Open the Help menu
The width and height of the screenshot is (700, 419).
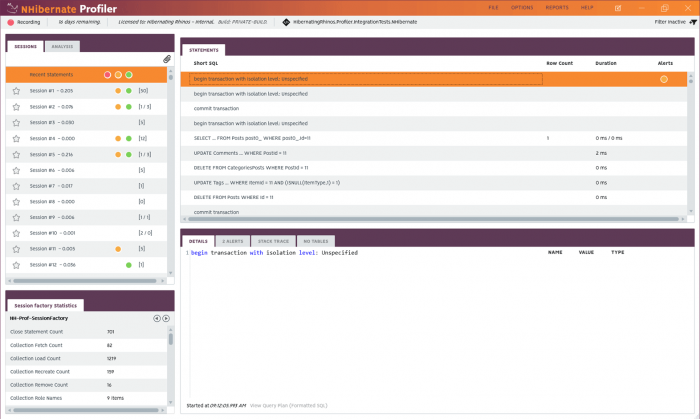click(587, 8)
